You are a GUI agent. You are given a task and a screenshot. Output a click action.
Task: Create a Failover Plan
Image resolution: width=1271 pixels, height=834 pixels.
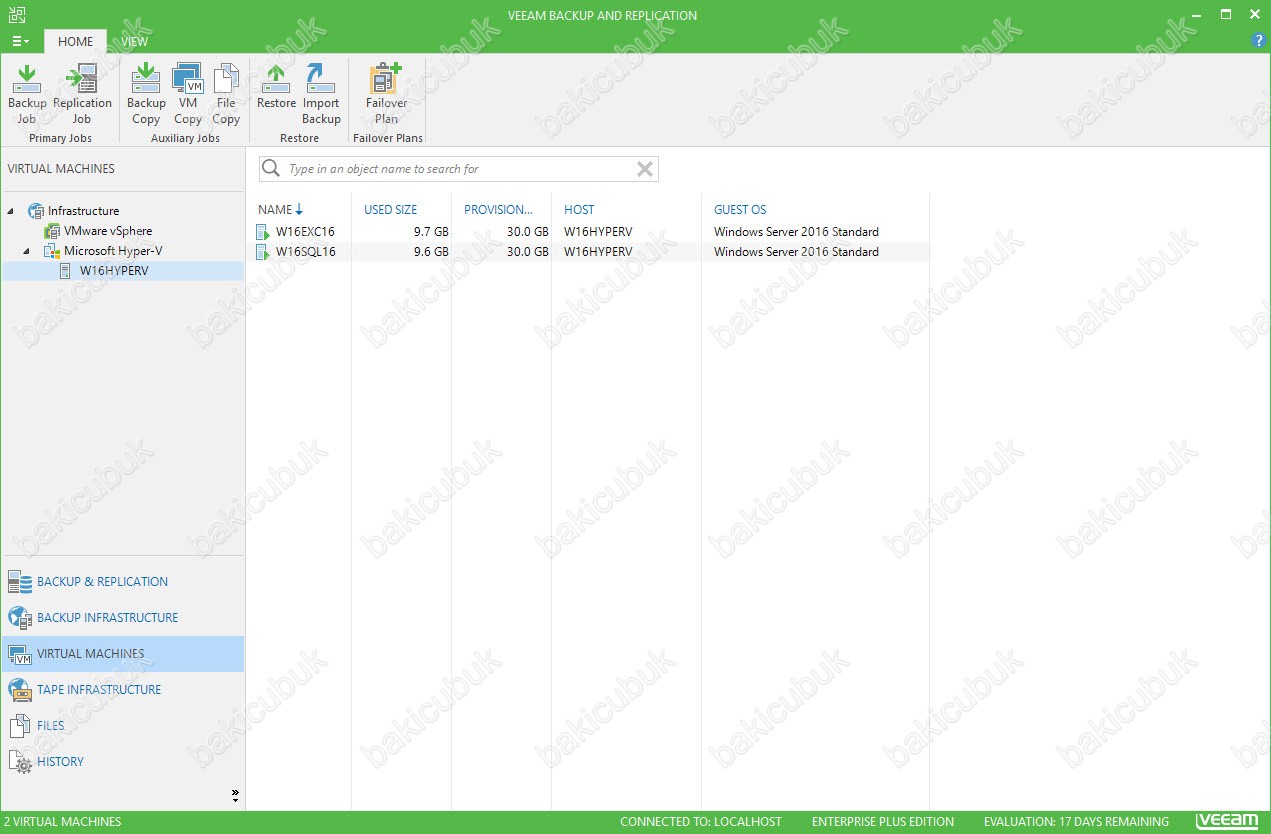[x=386, y=94]
